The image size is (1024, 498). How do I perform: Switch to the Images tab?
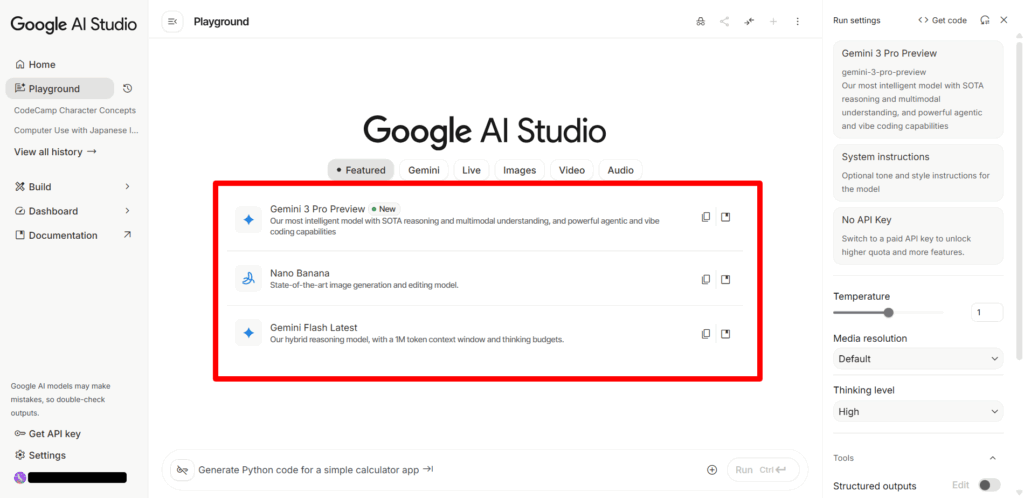pos(519,170)
